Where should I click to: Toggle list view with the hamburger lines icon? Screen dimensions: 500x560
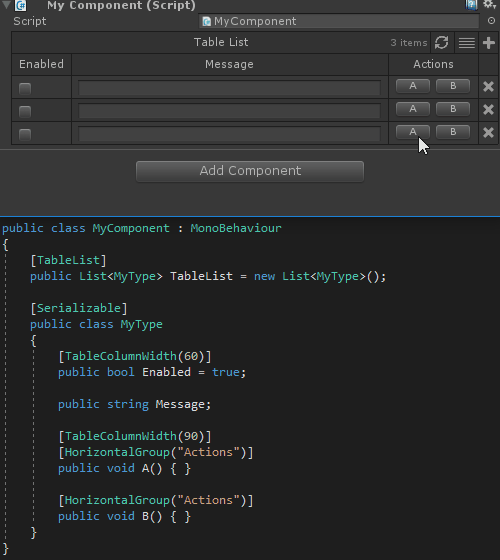466,43
